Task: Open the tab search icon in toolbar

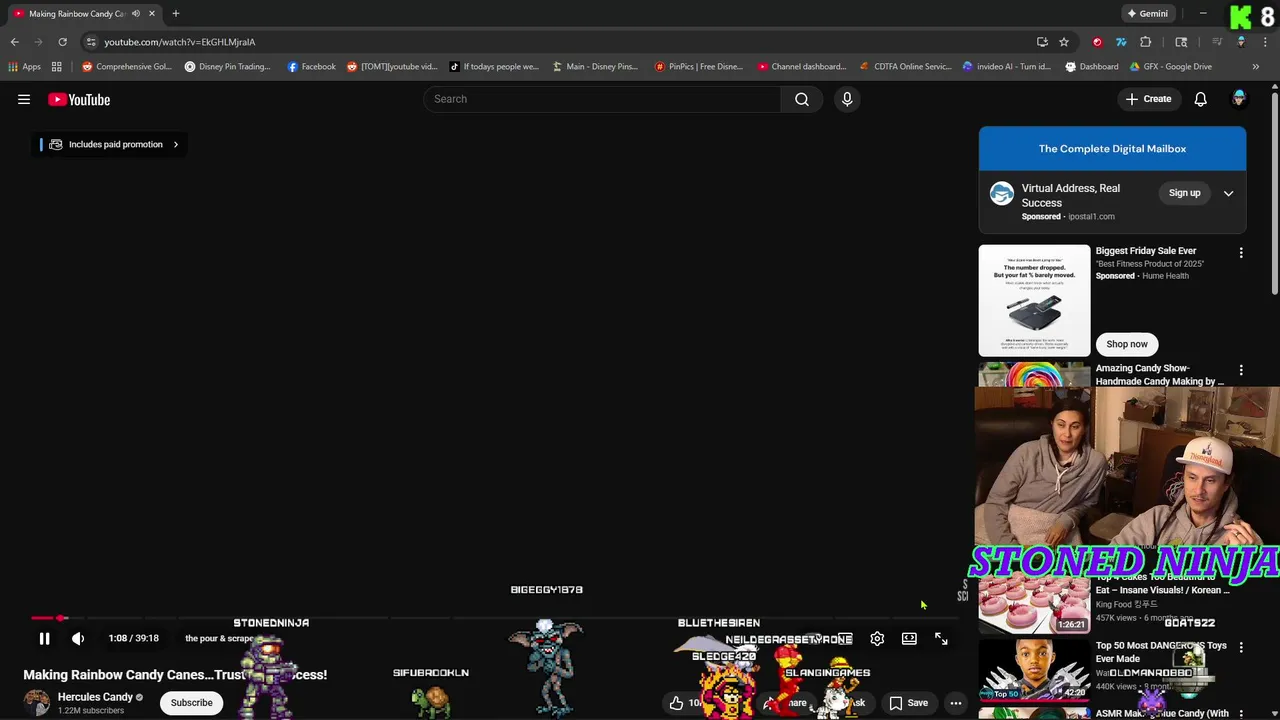Action: [x=1181, y=42]
